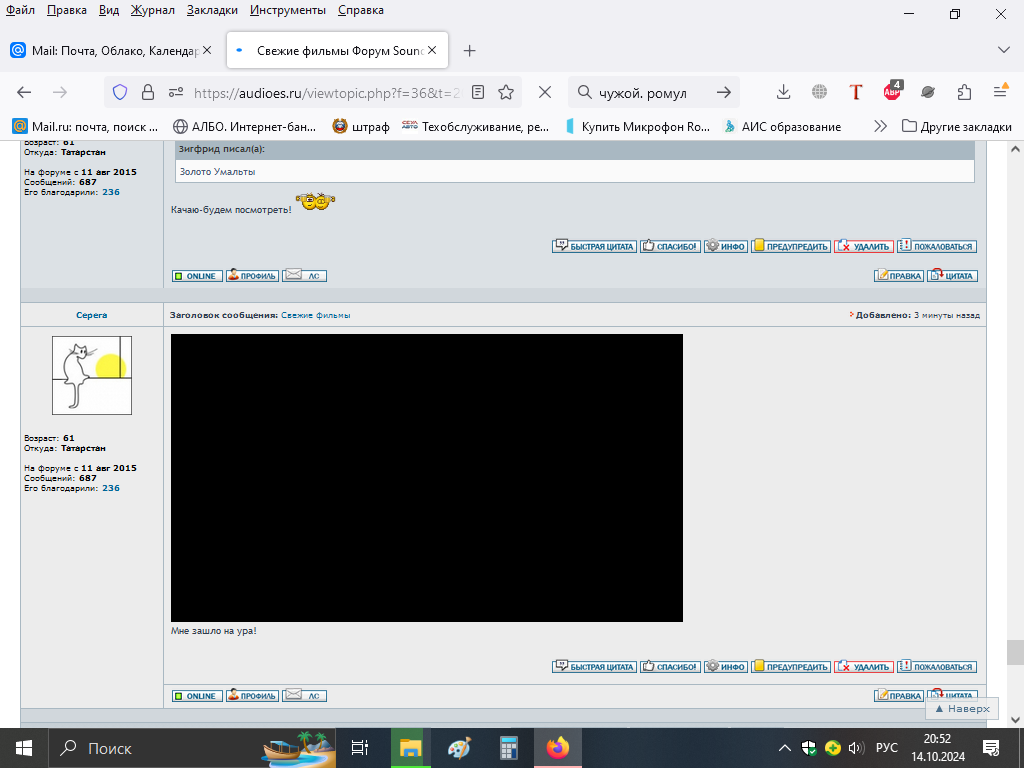Image resolution: width=1024 pixels, height=768 pixels.
Task: Open the Adblock Plus extension icon
Action: pyautogui.click(x=892, y=92)
